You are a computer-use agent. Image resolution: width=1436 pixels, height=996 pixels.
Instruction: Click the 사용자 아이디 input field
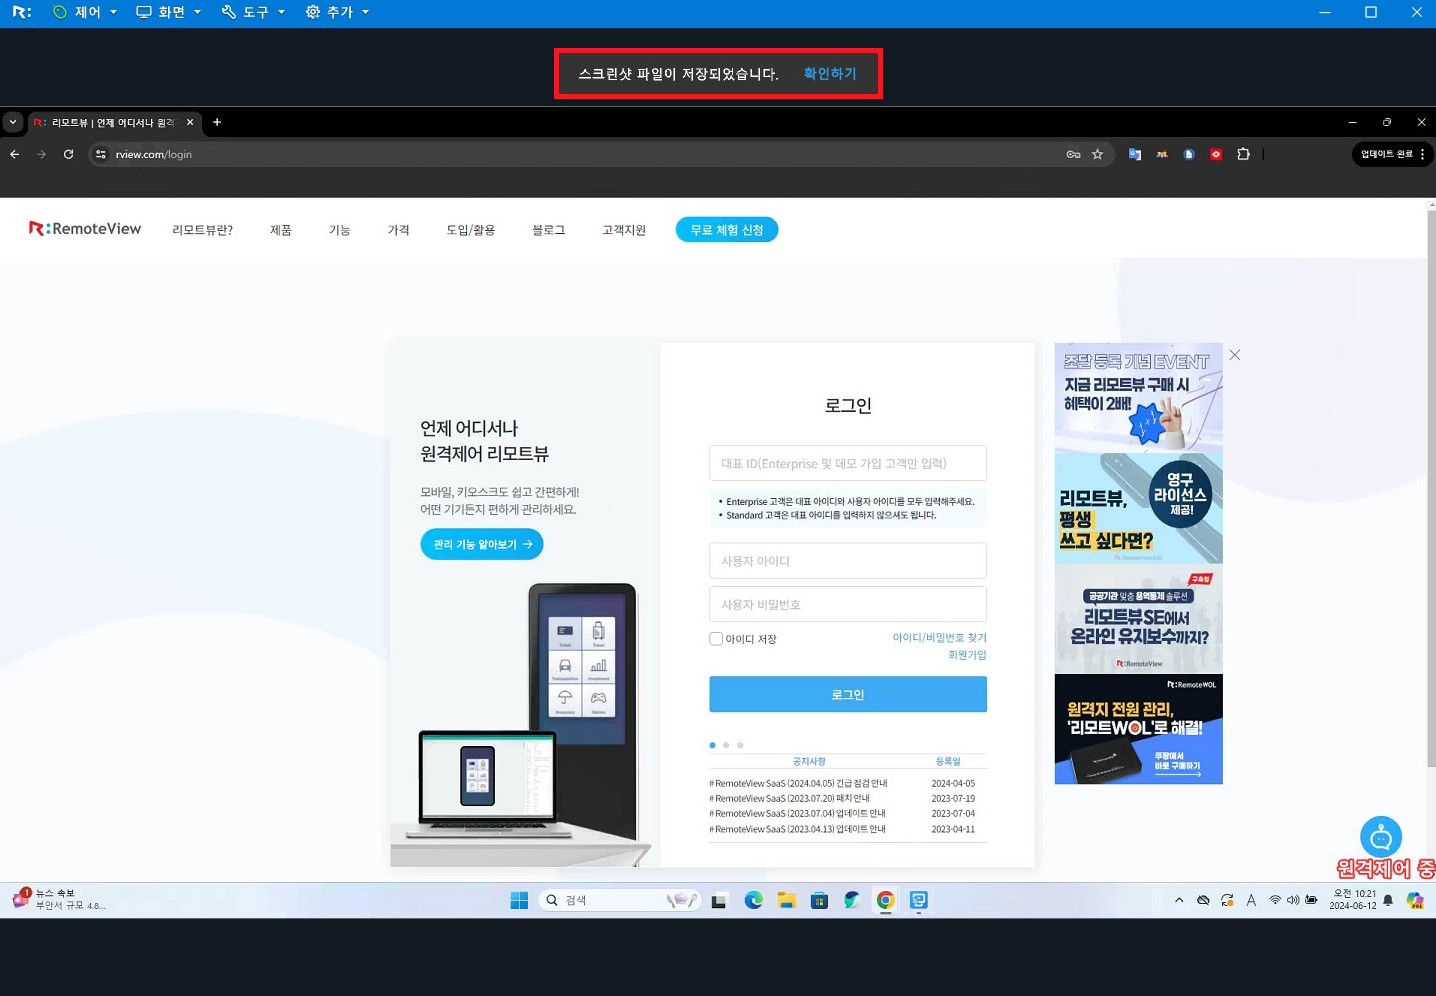coord(848,561)
